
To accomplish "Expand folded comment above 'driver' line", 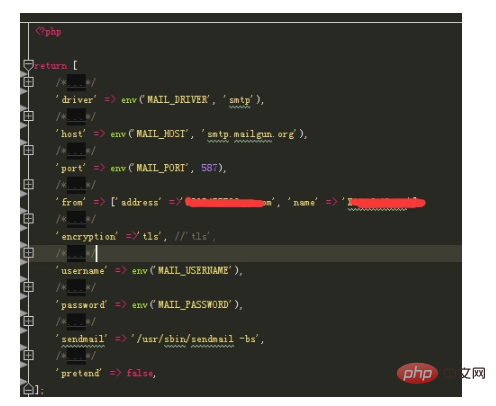I will pyautogui.click(x=28, y=82).
